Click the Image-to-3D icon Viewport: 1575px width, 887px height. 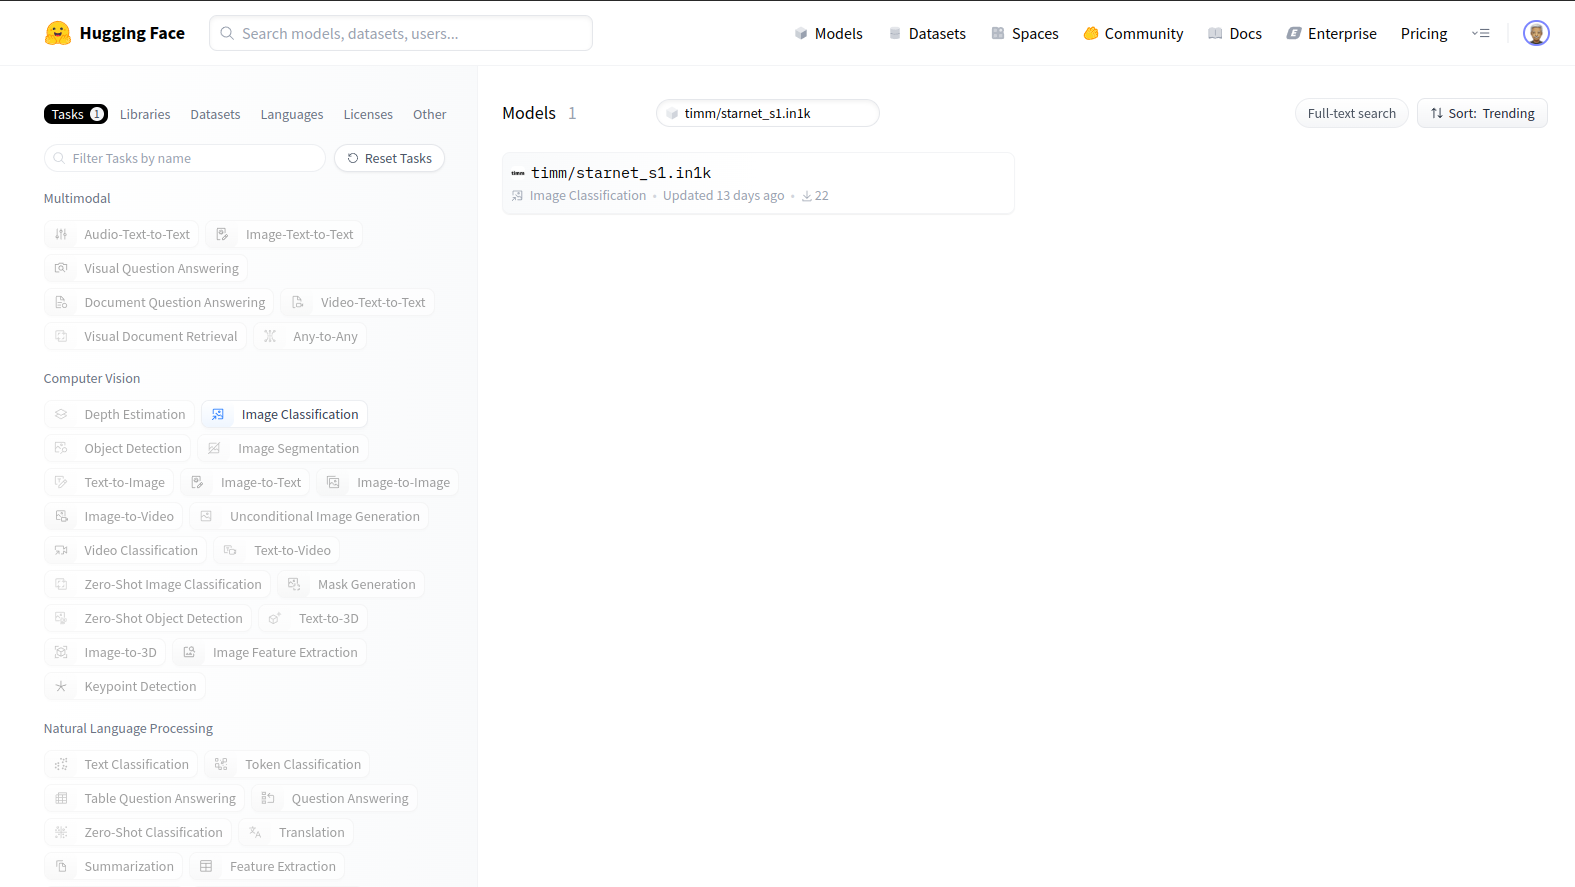pyautogui.click(x=61, y=652)
